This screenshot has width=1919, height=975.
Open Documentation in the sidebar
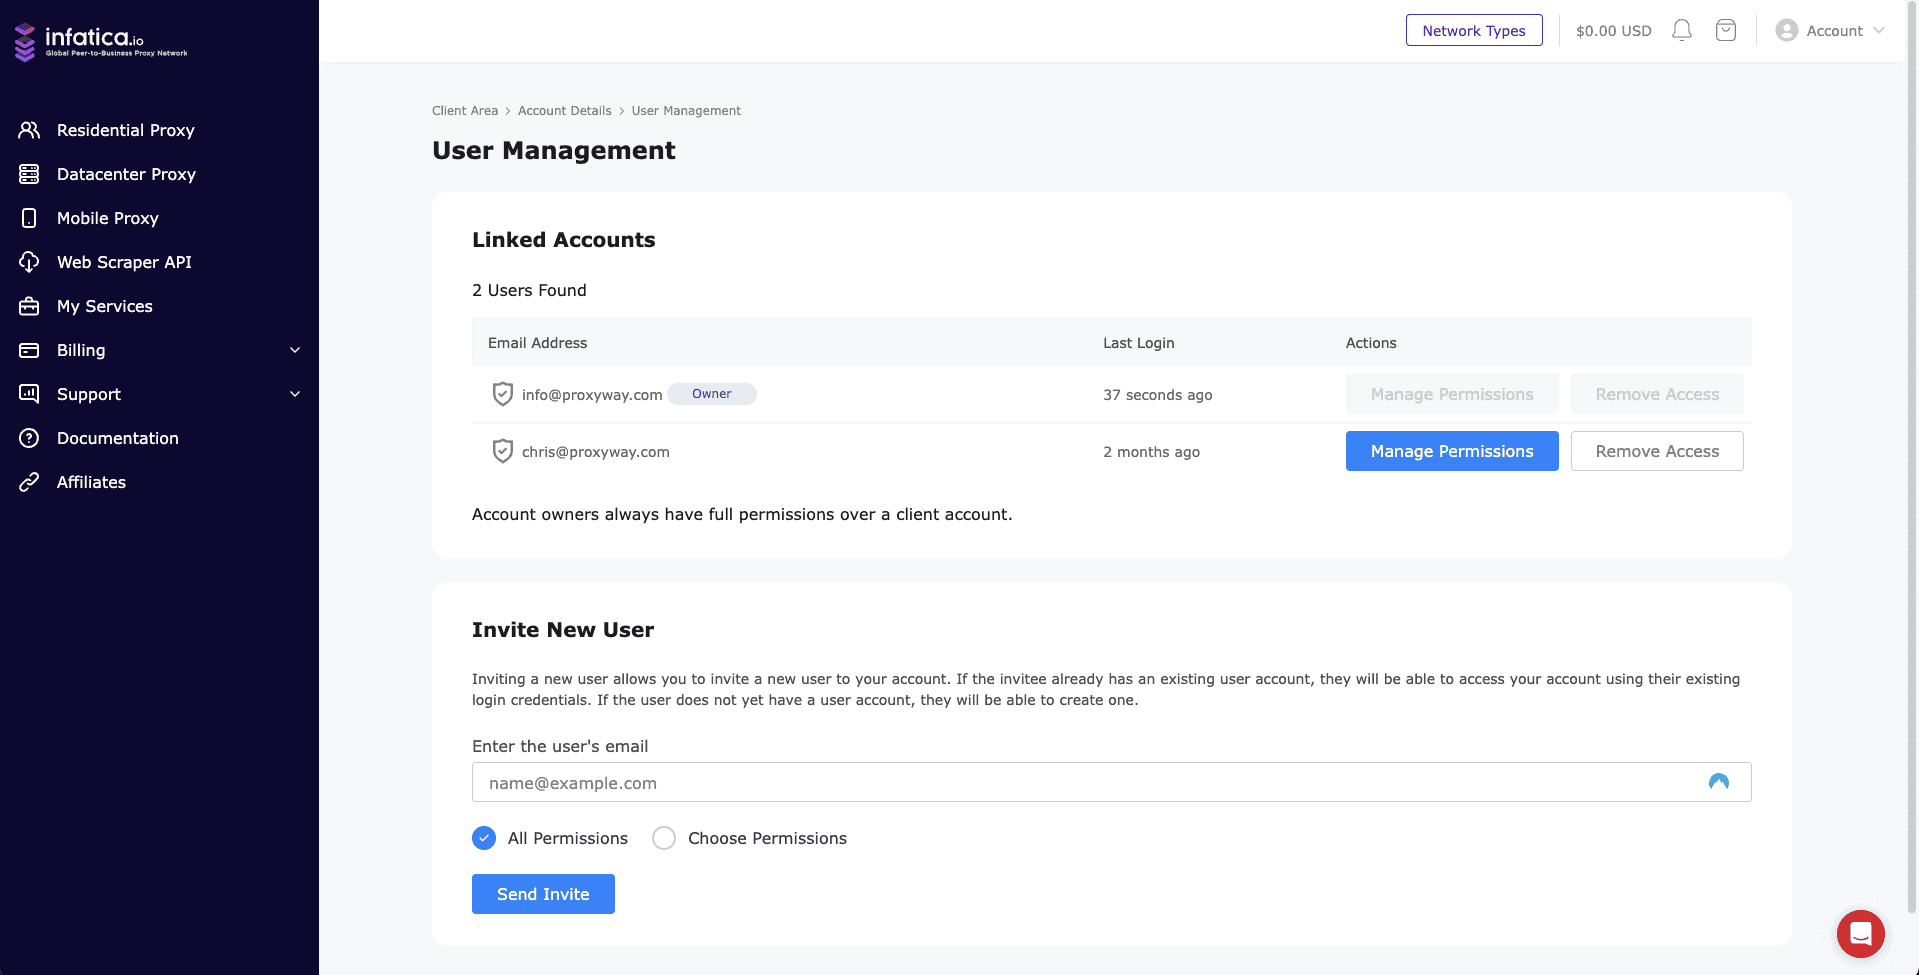[118, 438]
